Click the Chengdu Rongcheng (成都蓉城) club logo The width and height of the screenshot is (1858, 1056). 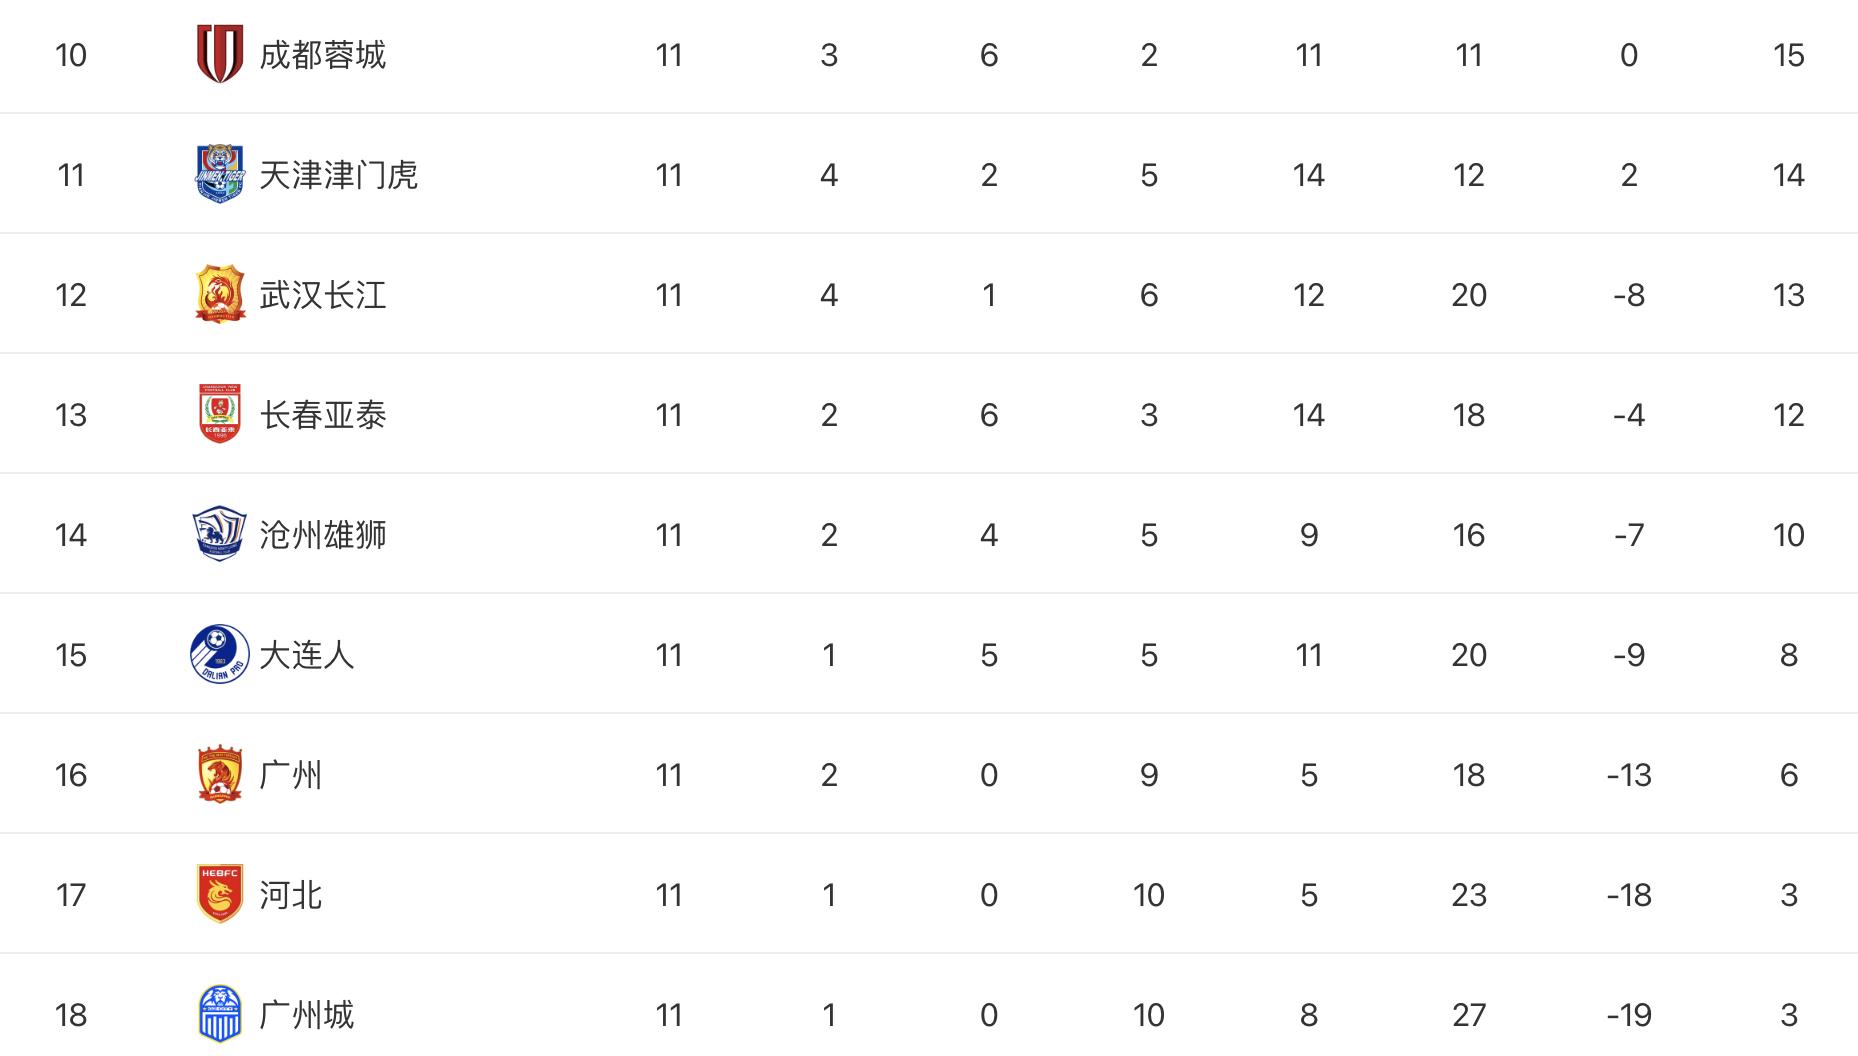pyautogui.click(x=219, y=54)
